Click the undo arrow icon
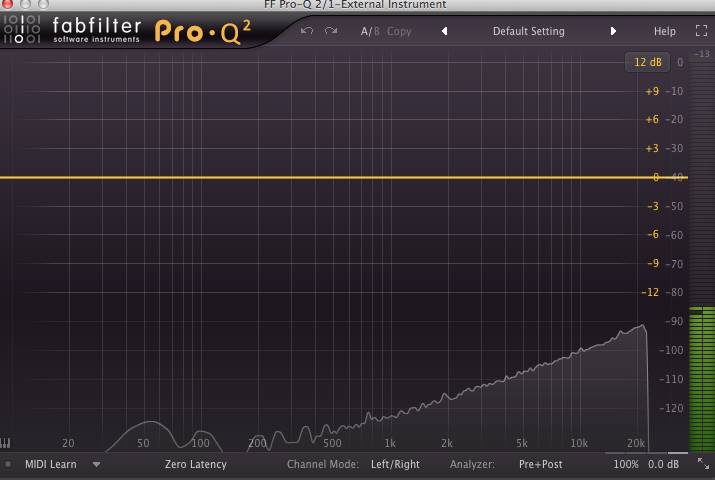 tap(307, 31)
